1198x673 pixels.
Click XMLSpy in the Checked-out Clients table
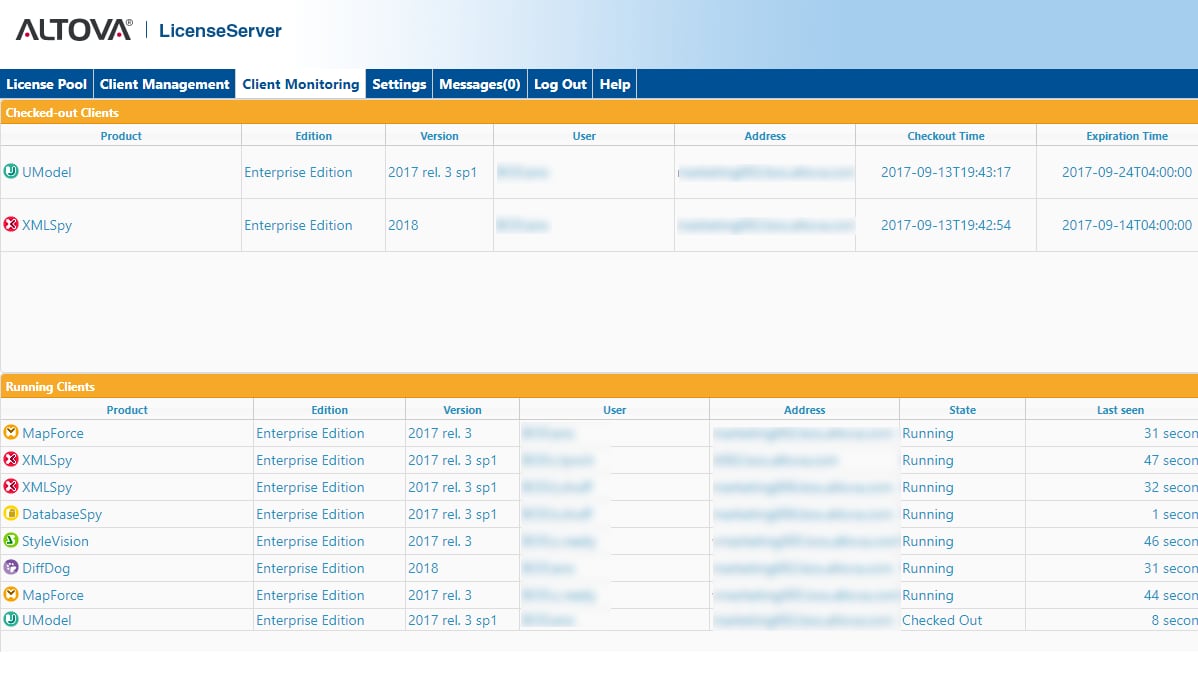(47, 225)
